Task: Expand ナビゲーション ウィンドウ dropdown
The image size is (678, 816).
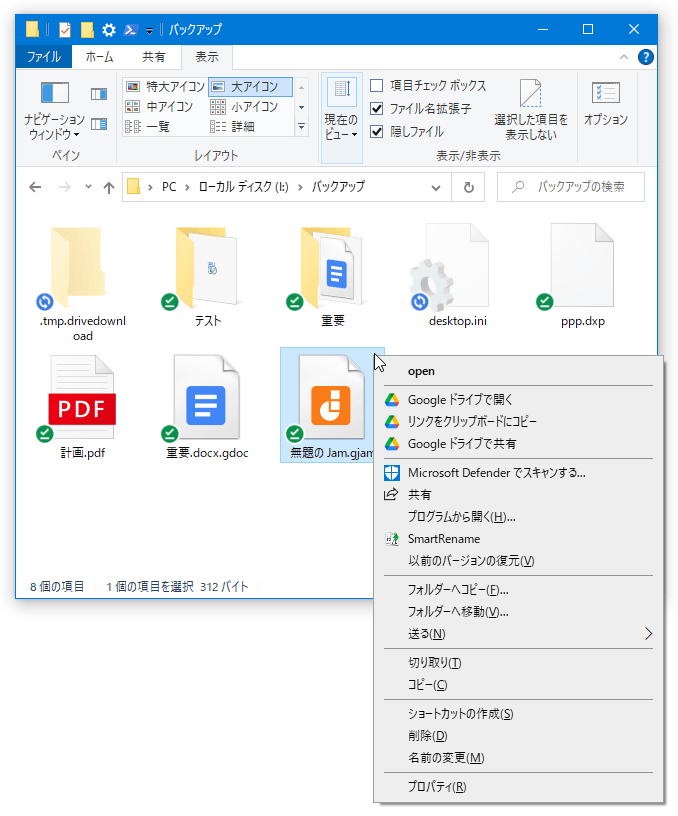Action: [55, 127]
